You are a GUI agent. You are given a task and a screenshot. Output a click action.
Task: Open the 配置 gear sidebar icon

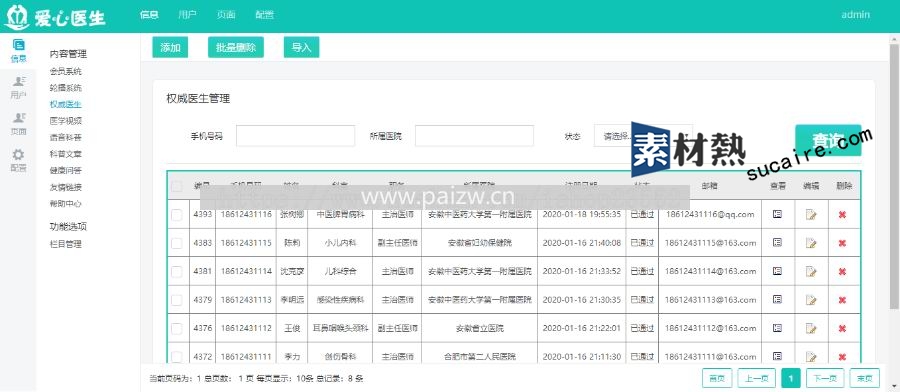[x=18, y=161]
